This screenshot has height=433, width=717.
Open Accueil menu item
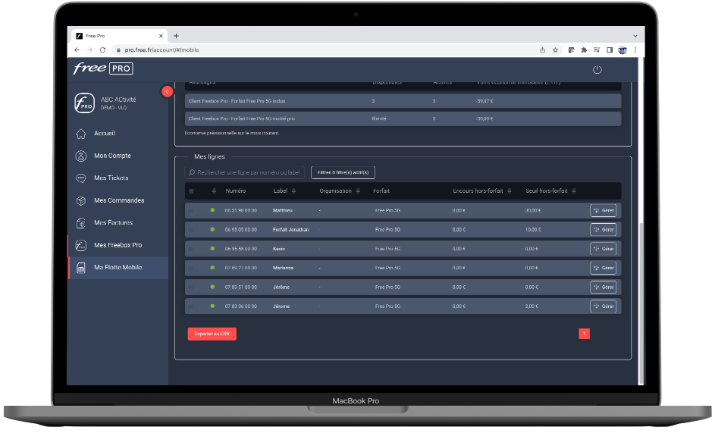118,134
